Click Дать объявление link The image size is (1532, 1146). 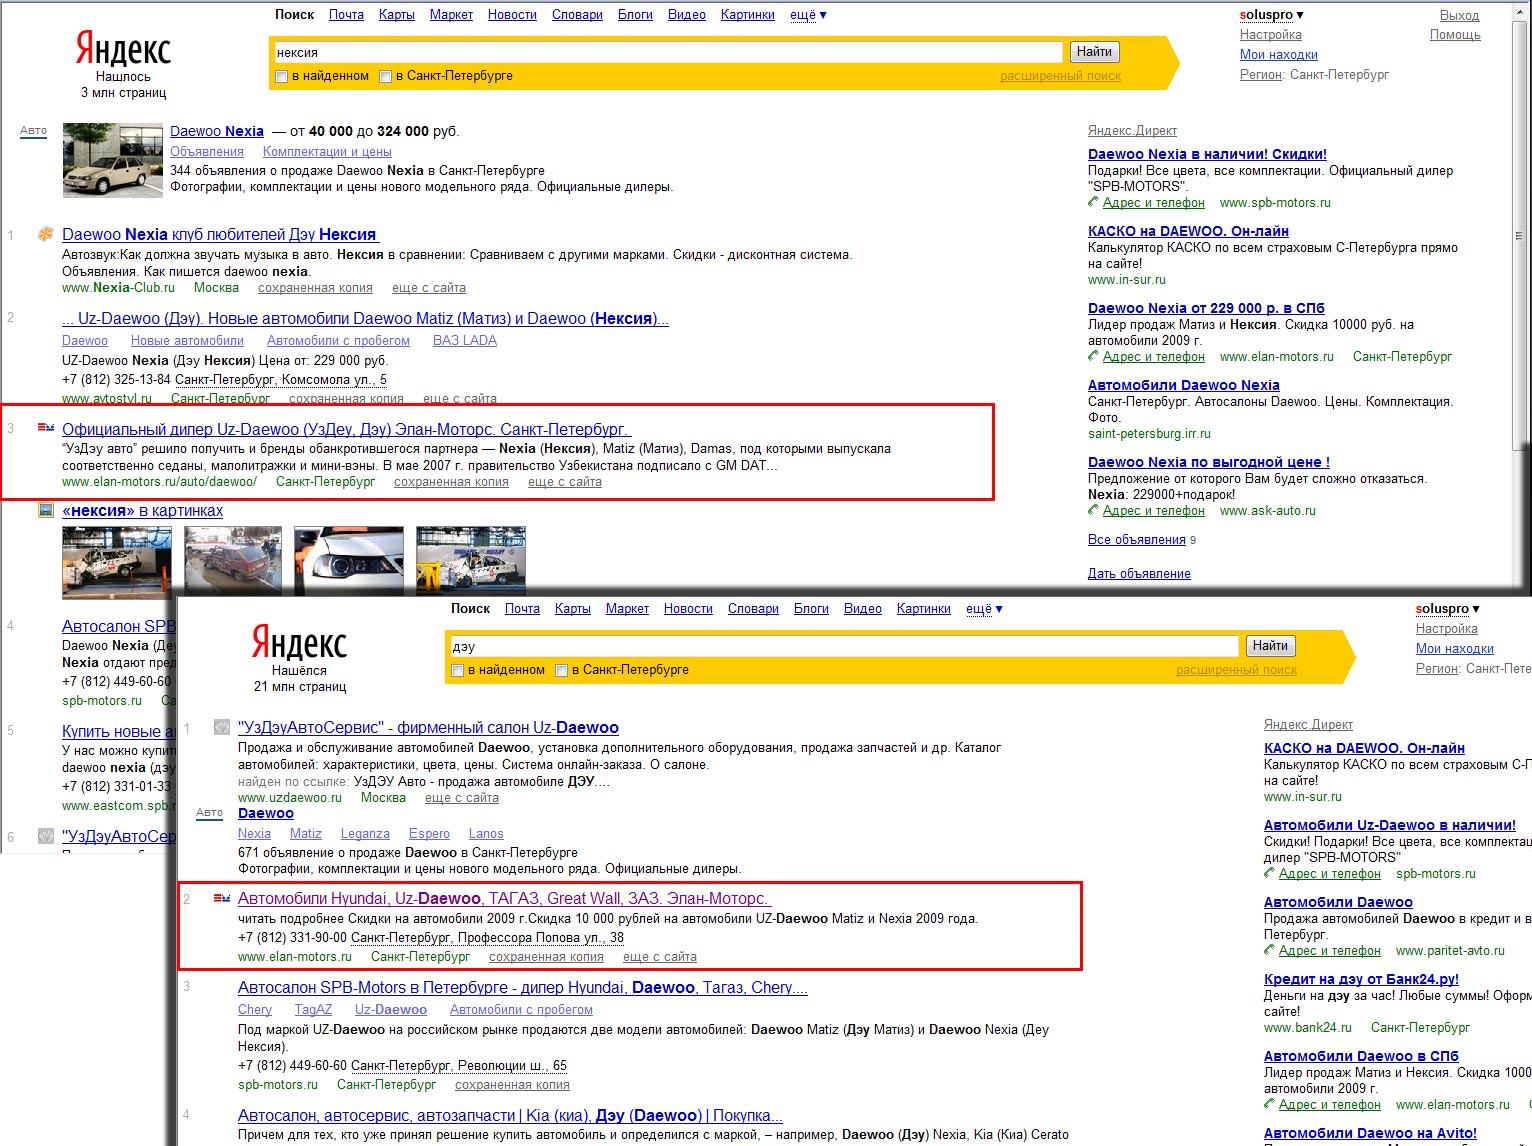(1139, 574)
